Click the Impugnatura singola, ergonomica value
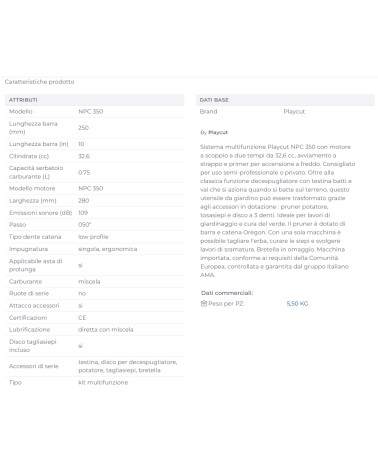This screenshot has width=378, height=472. click(107, 249)
